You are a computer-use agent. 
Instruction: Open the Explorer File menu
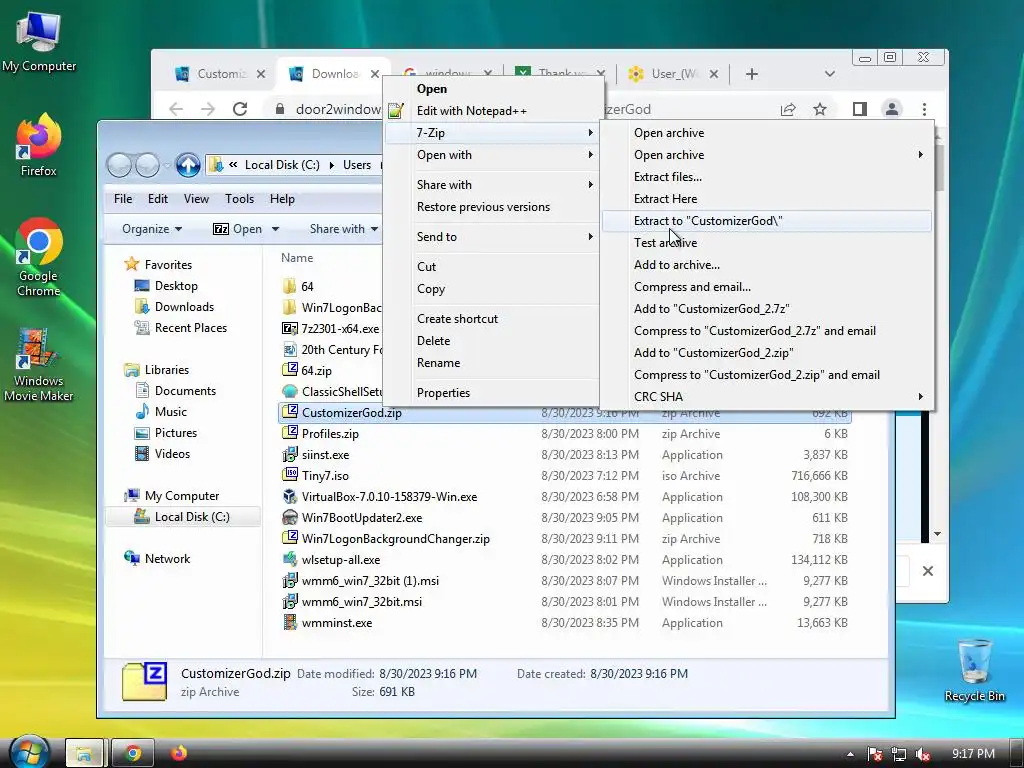[123, 199]
